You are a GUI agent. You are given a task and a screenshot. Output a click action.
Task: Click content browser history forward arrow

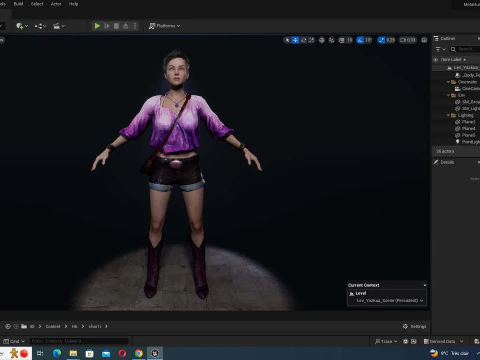point(16,326)
